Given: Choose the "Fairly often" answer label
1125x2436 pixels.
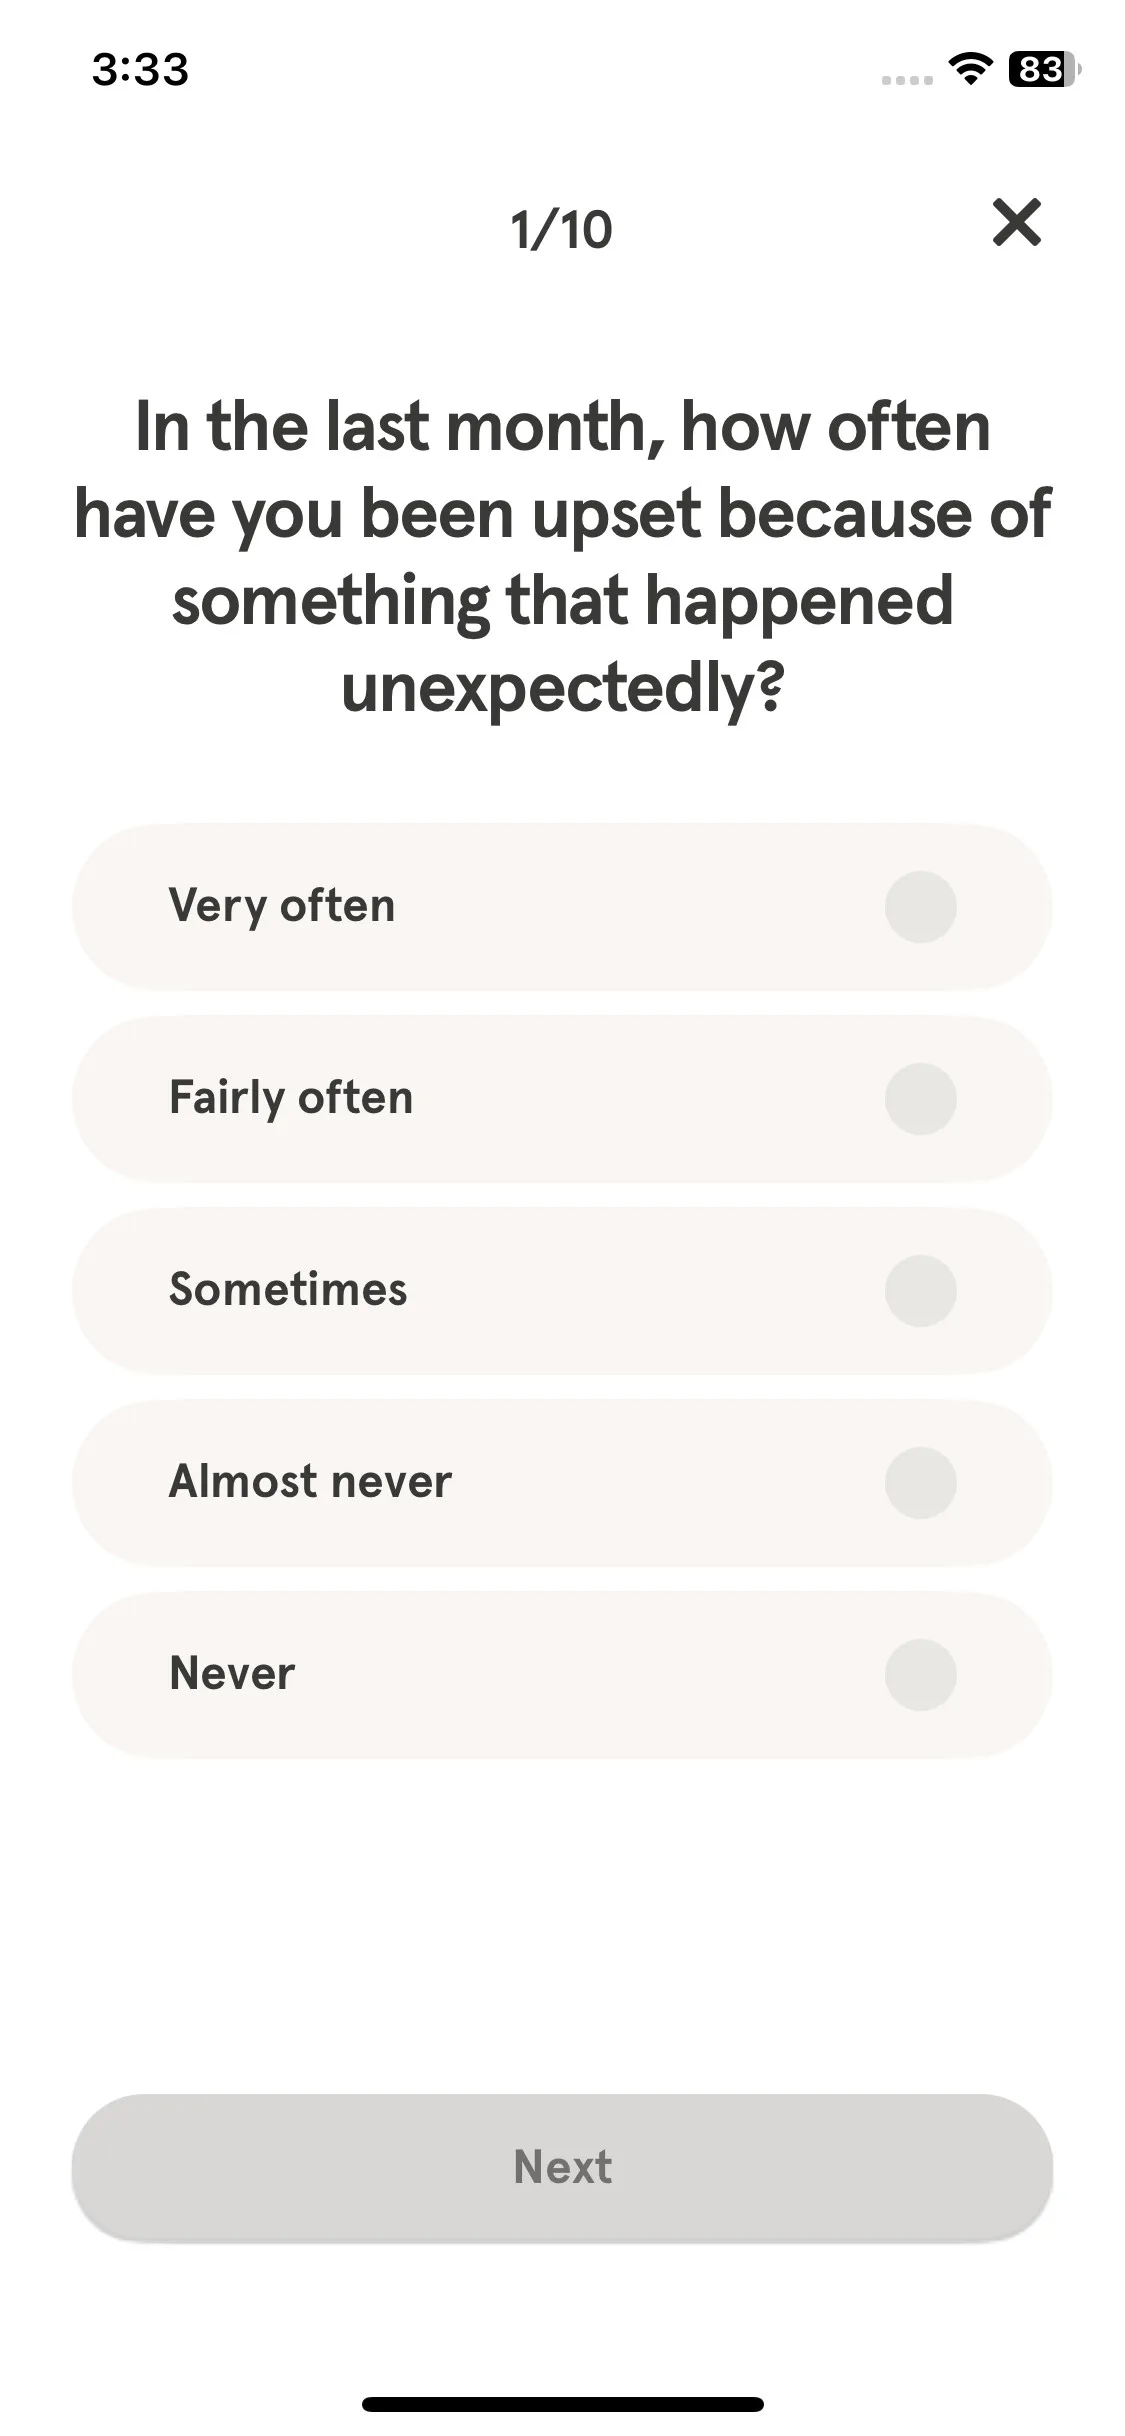Looking at the screenshot, I should pyautogui.click(x=291, y=1098).
